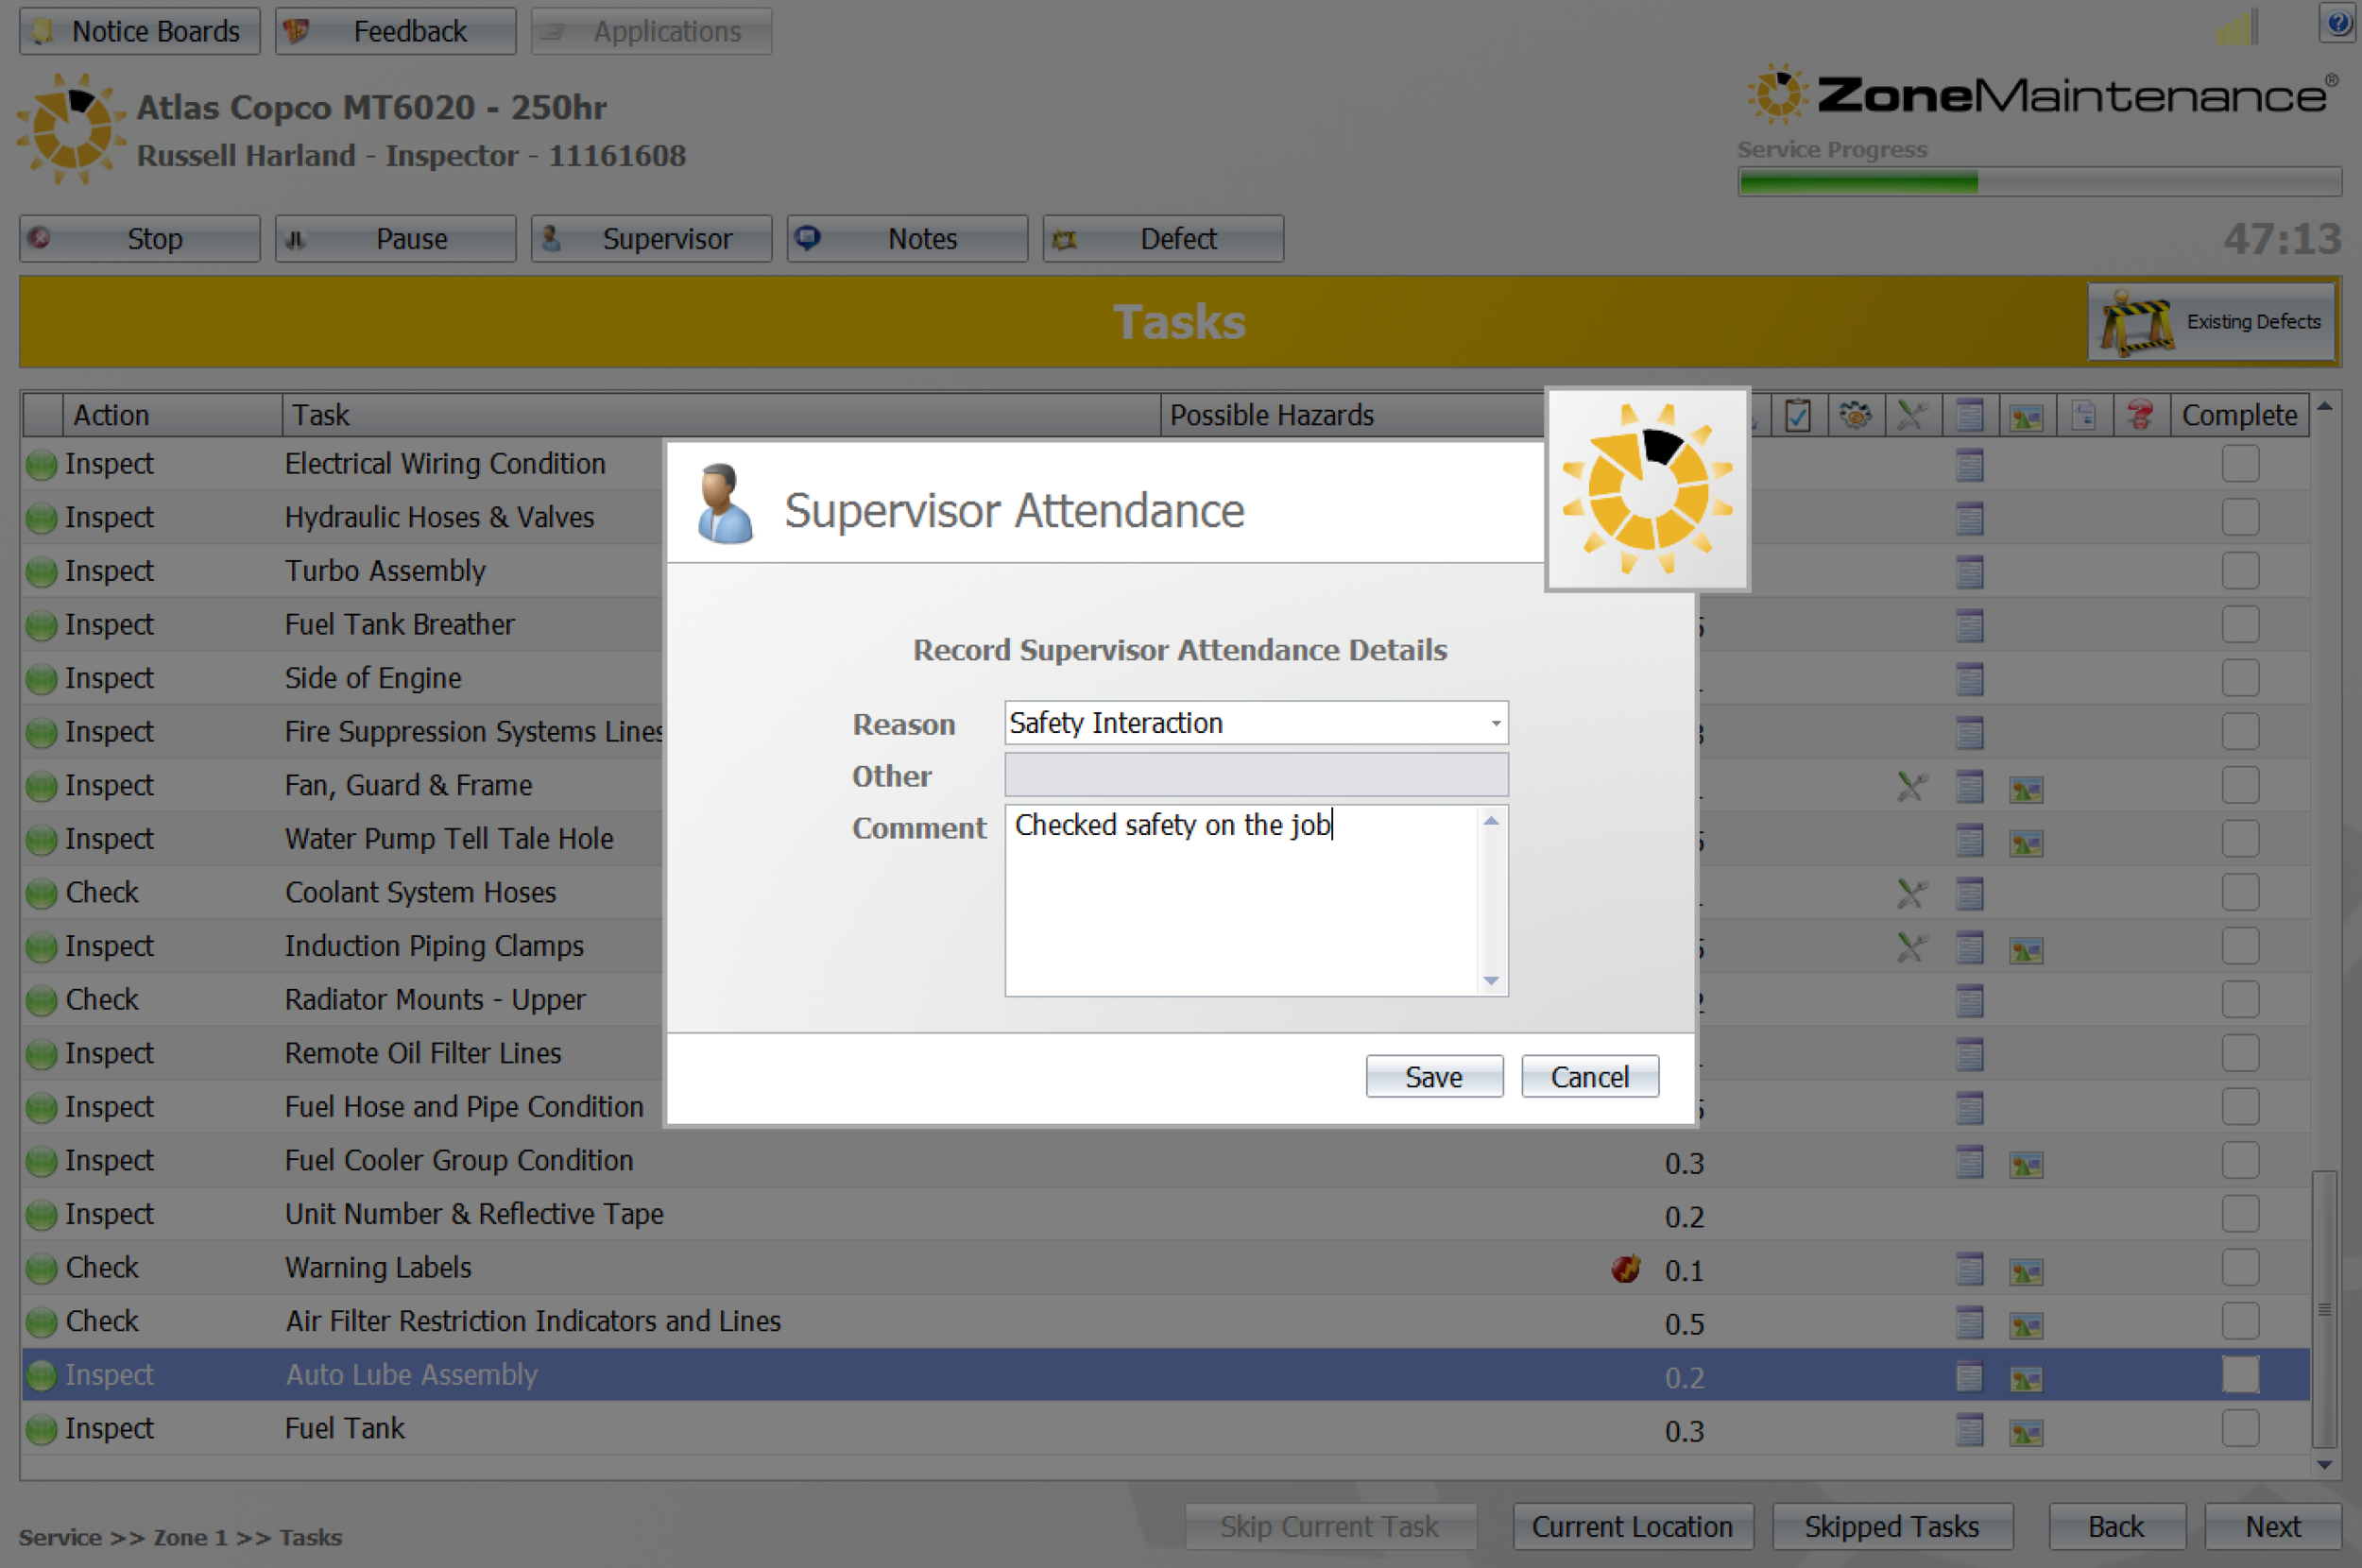Viewport: 2362px width, 1568px height.
Task: Save the supervisor attendance details
Action: click(x=1433, y=1077)
